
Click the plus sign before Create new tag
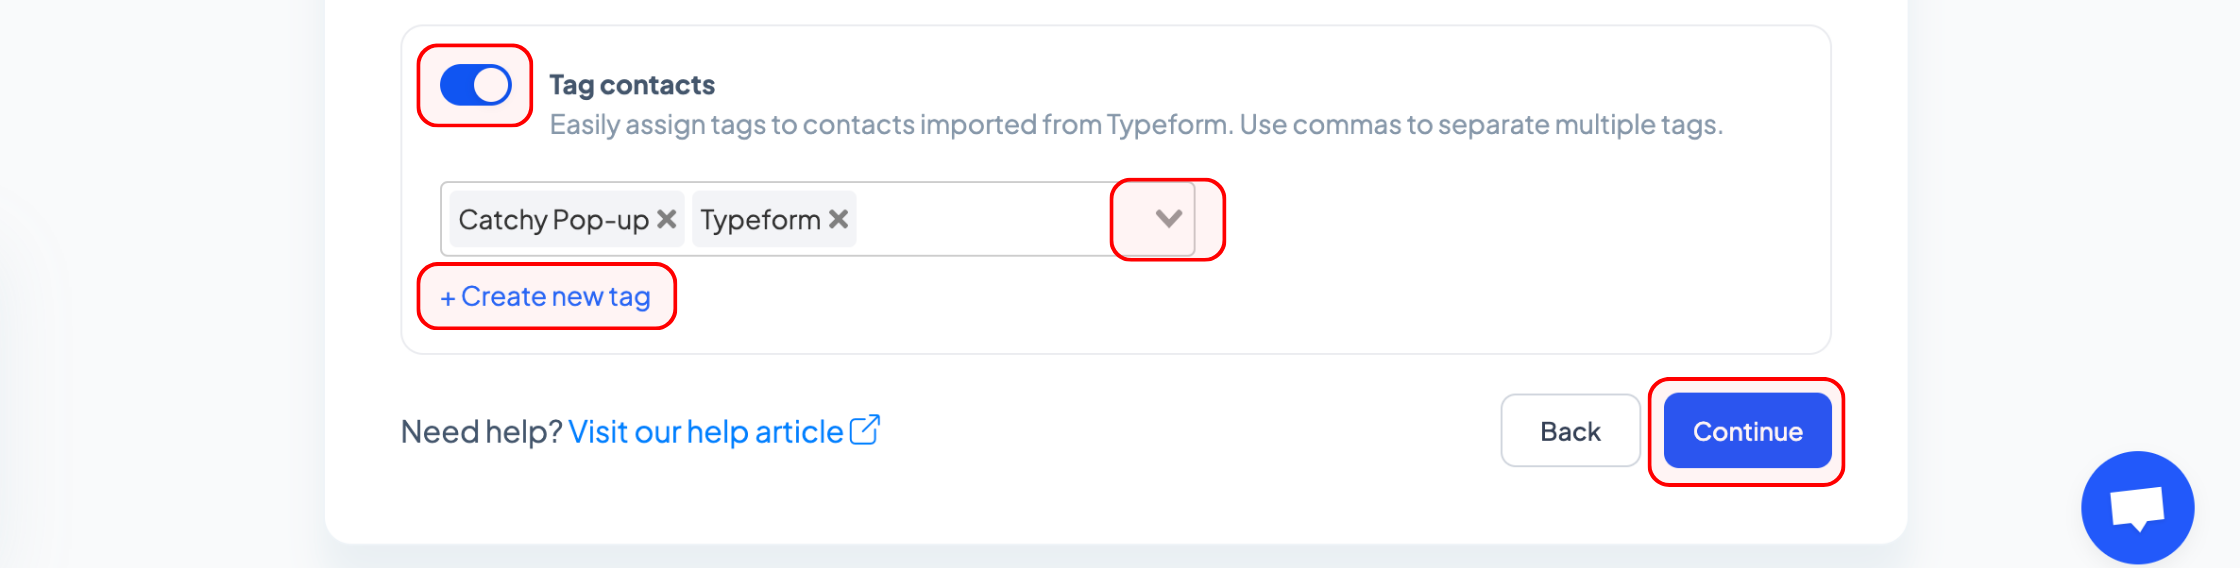(448, 298)
